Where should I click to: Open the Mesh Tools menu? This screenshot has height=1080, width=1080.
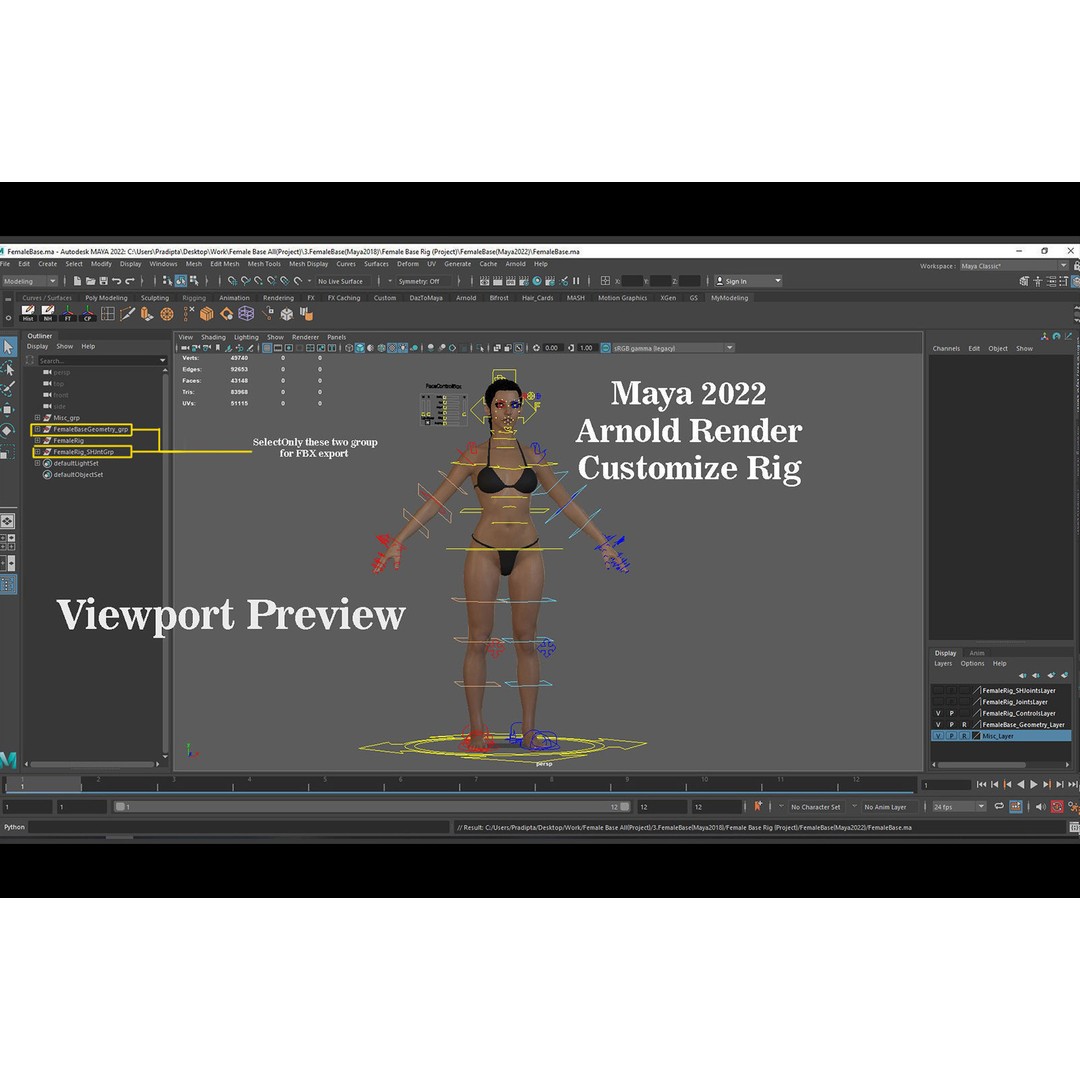[264, 264]
